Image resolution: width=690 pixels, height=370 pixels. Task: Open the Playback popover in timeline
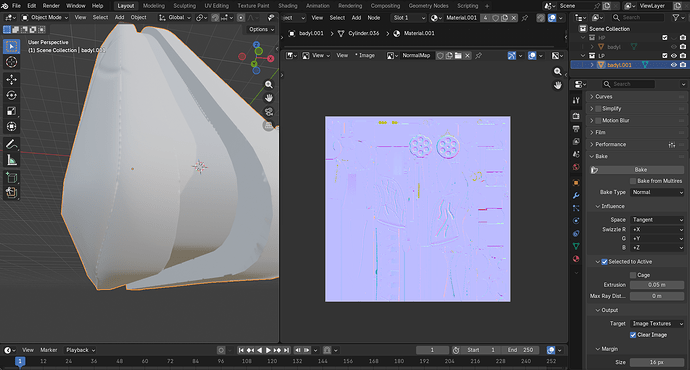pyautogui.click(x=80, y=350)
